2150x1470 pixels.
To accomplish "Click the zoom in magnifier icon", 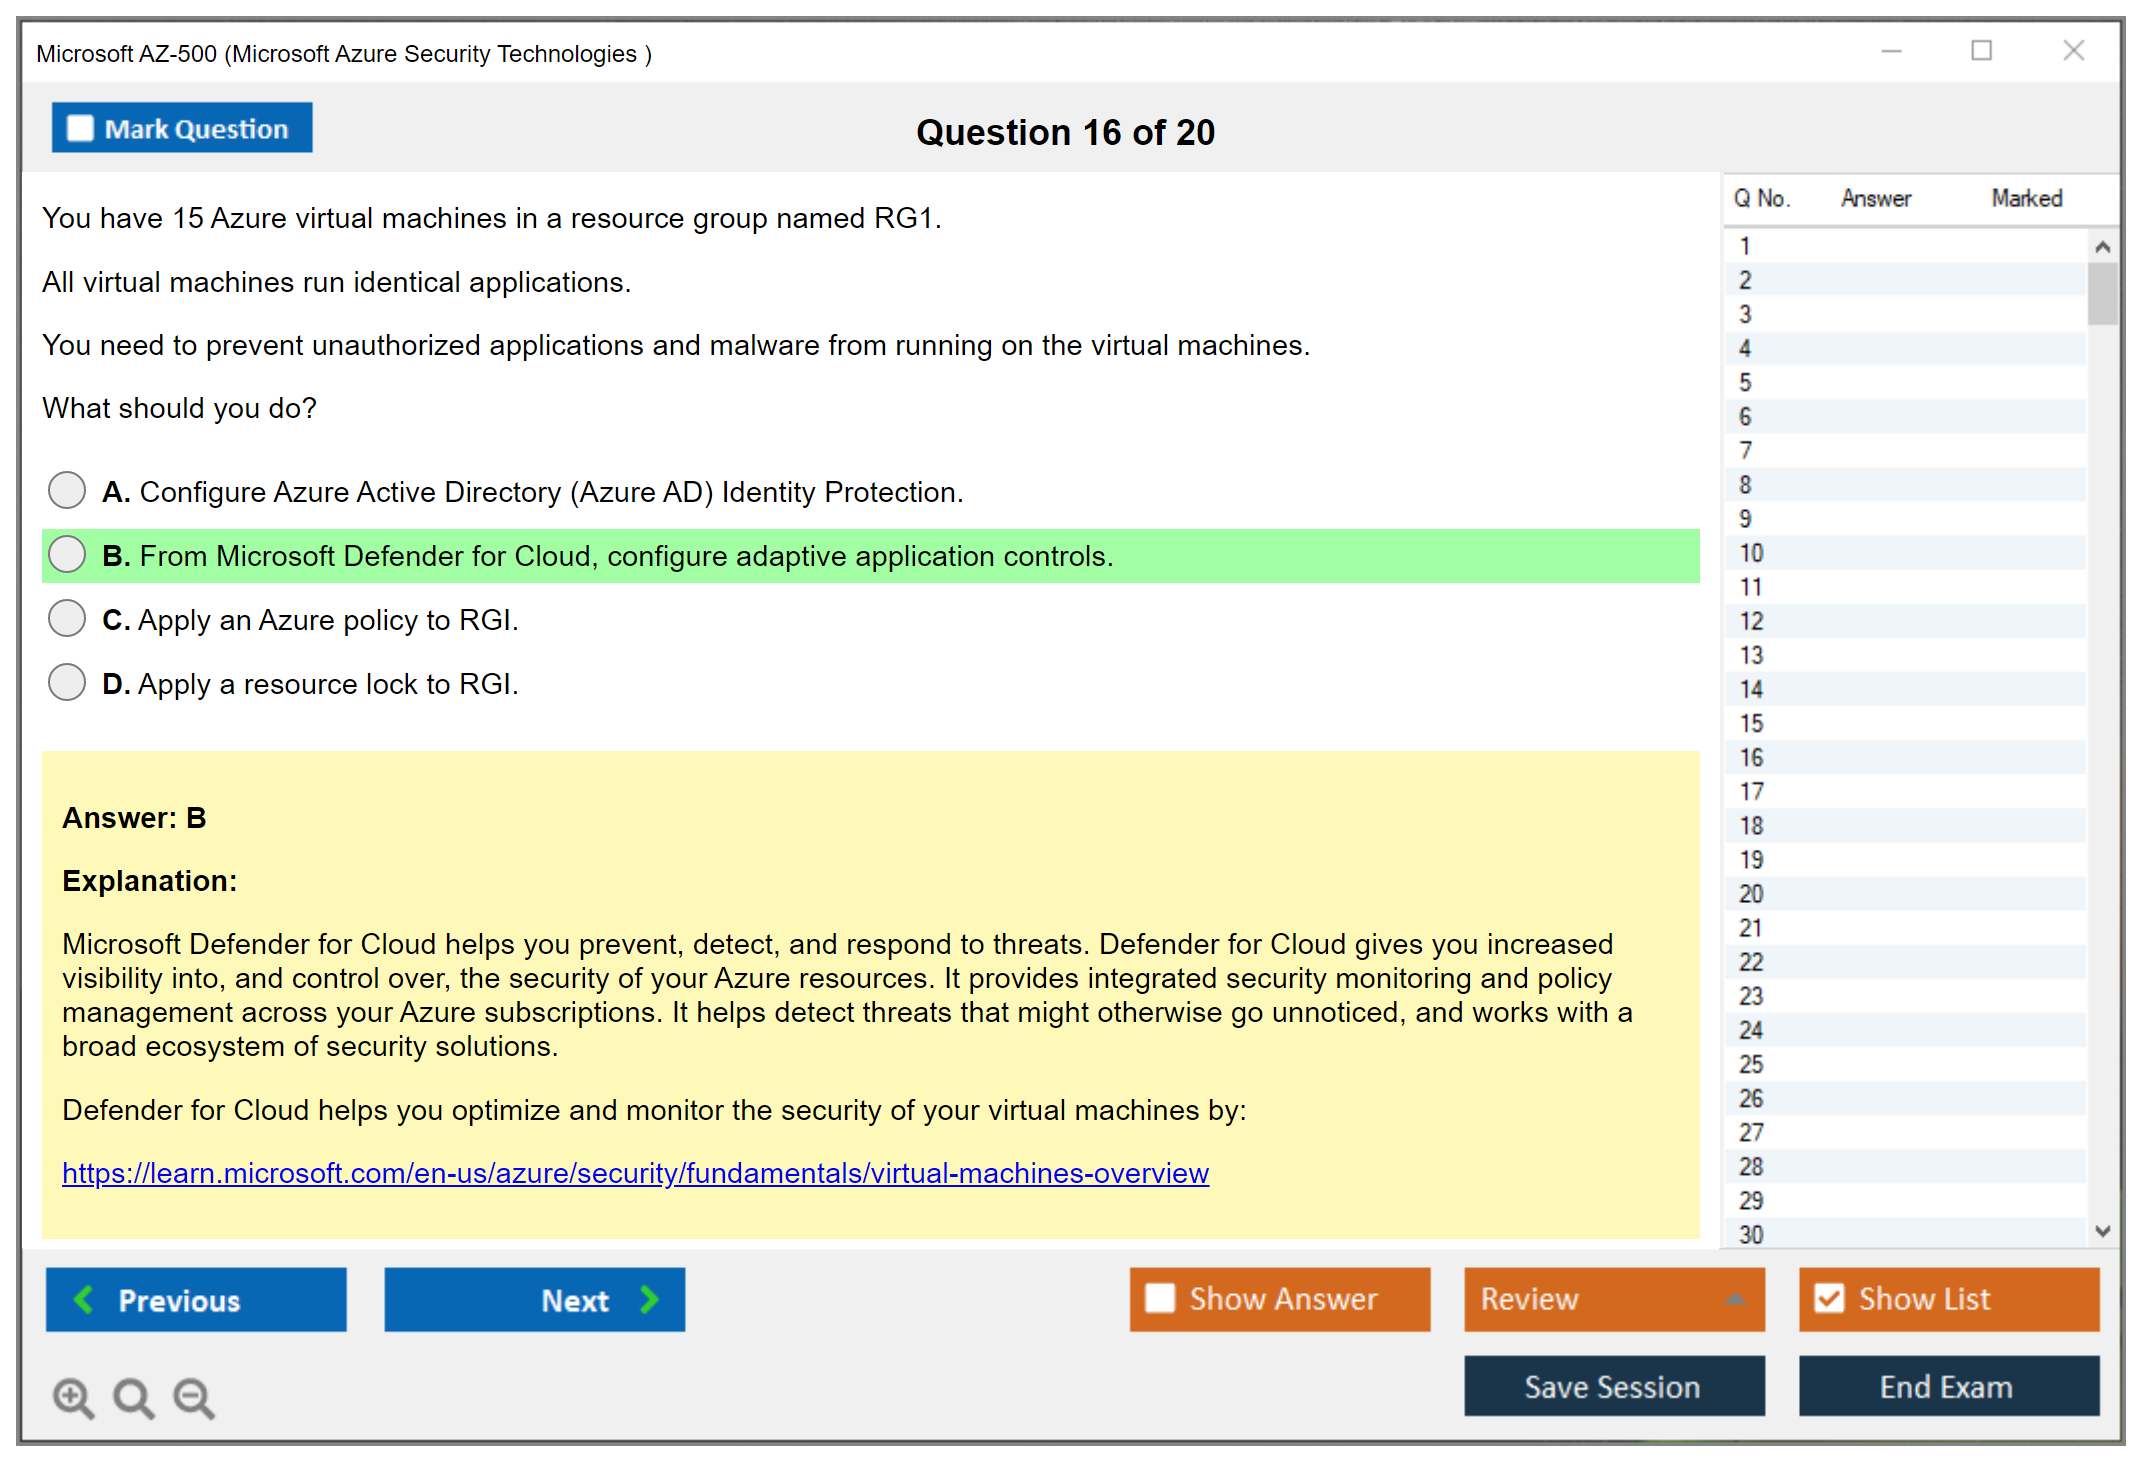I will point(73,1397).
